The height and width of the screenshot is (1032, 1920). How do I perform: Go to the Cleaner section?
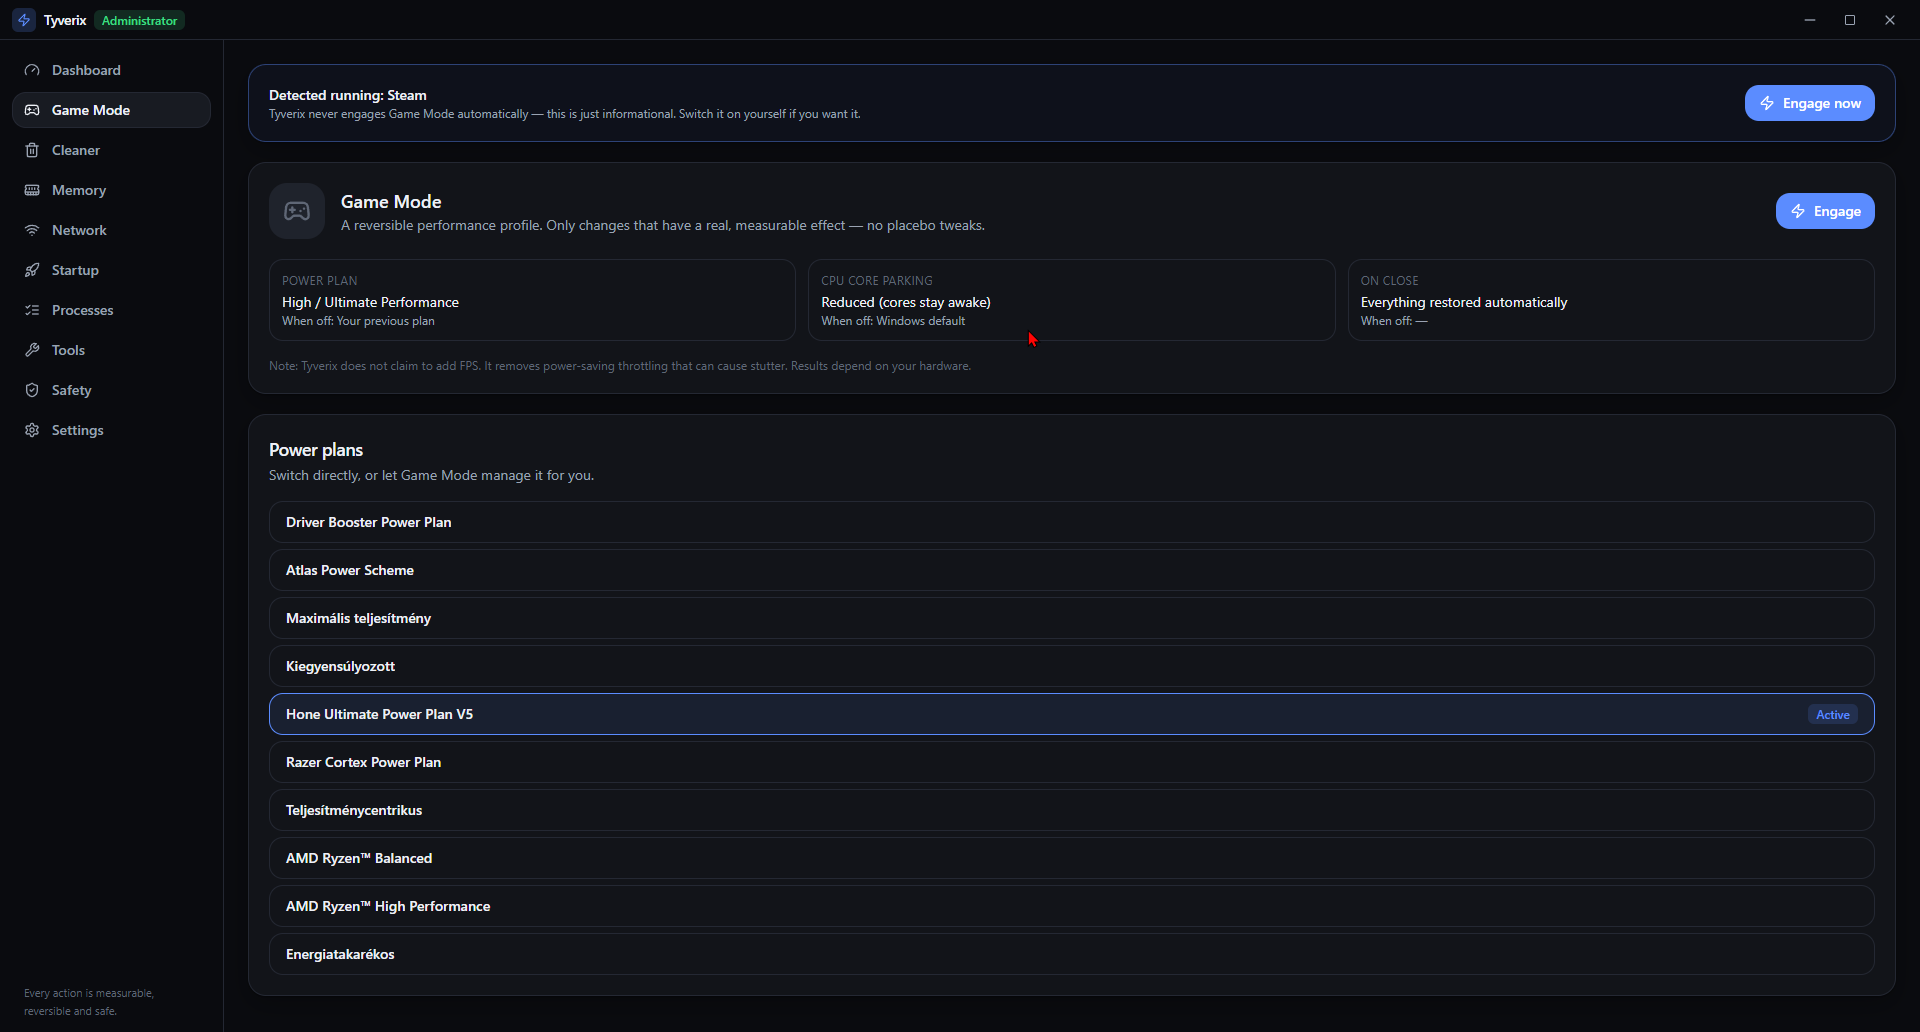[x=111, y=150]
